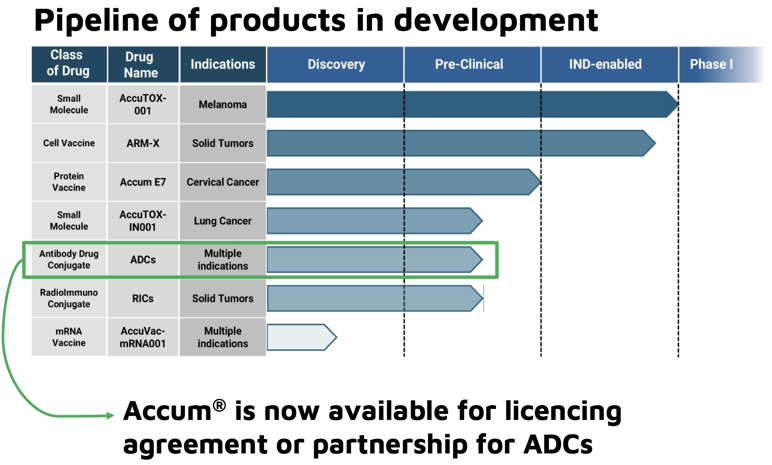772x465 pixels.
Task: Click the 'Accum® is now available for licencing' line
Action: pos(372,411)
